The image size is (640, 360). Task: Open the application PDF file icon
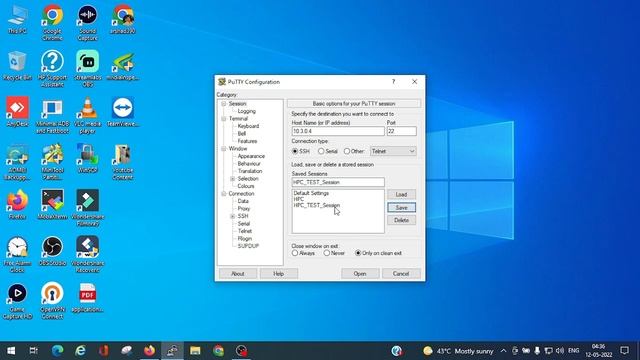pos(87,297)
